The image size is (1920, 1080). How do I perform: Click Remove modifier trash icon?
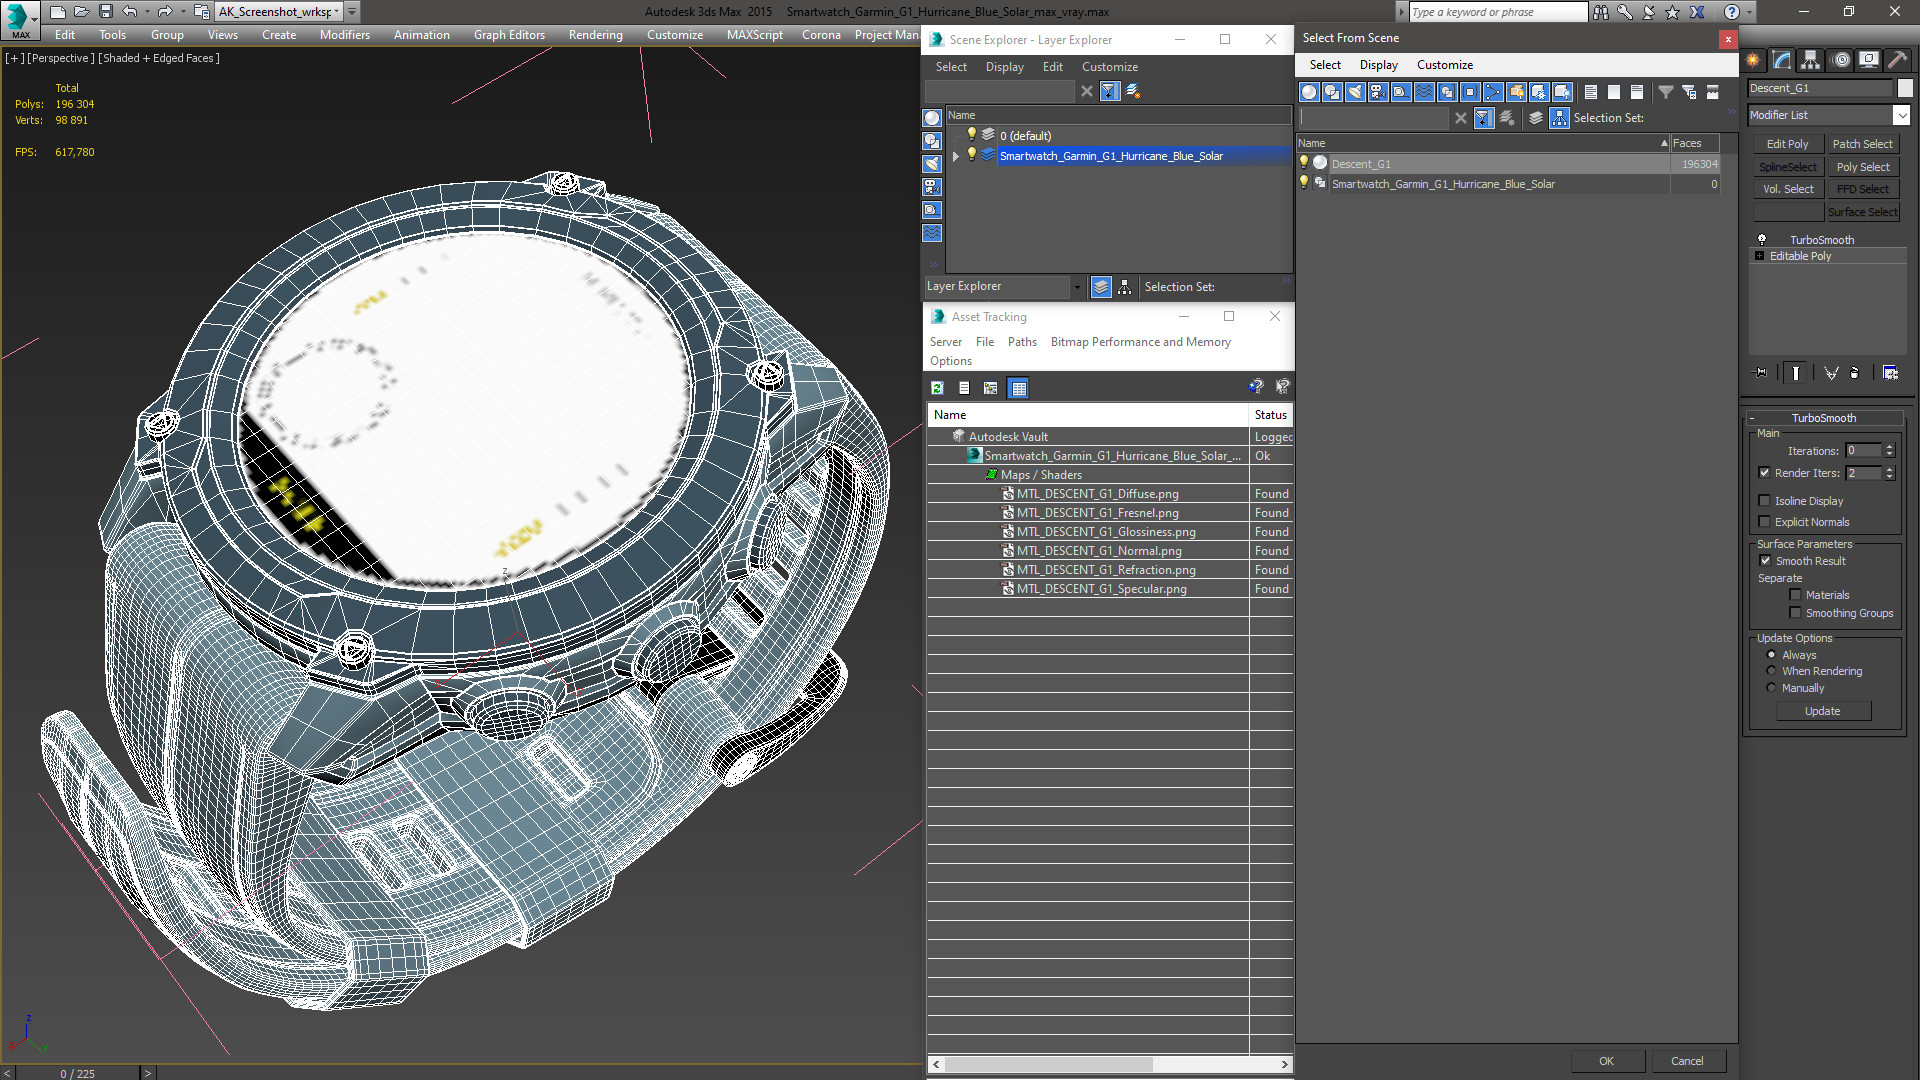1855,373
